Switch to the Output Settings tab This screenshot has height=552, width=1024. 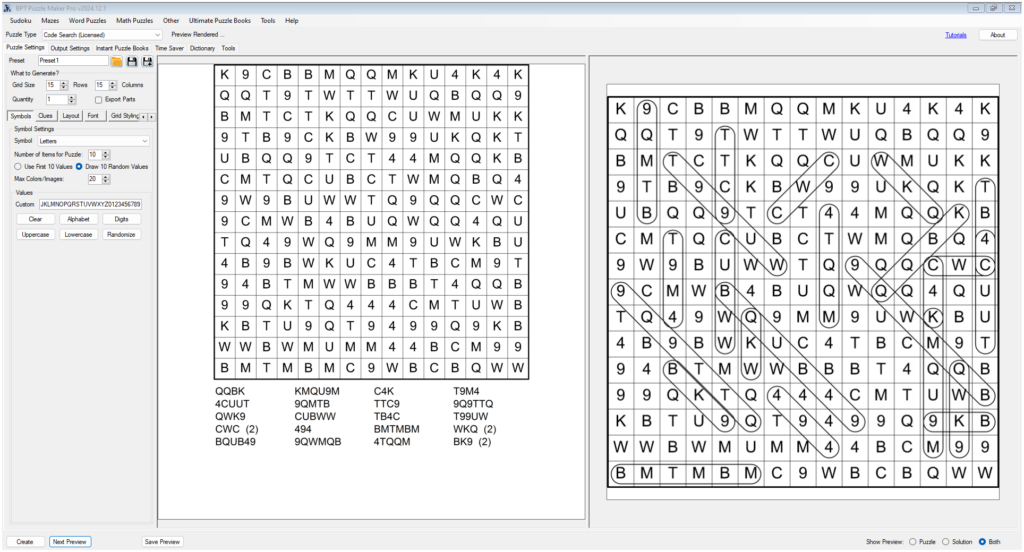click(x=70, y=48)
